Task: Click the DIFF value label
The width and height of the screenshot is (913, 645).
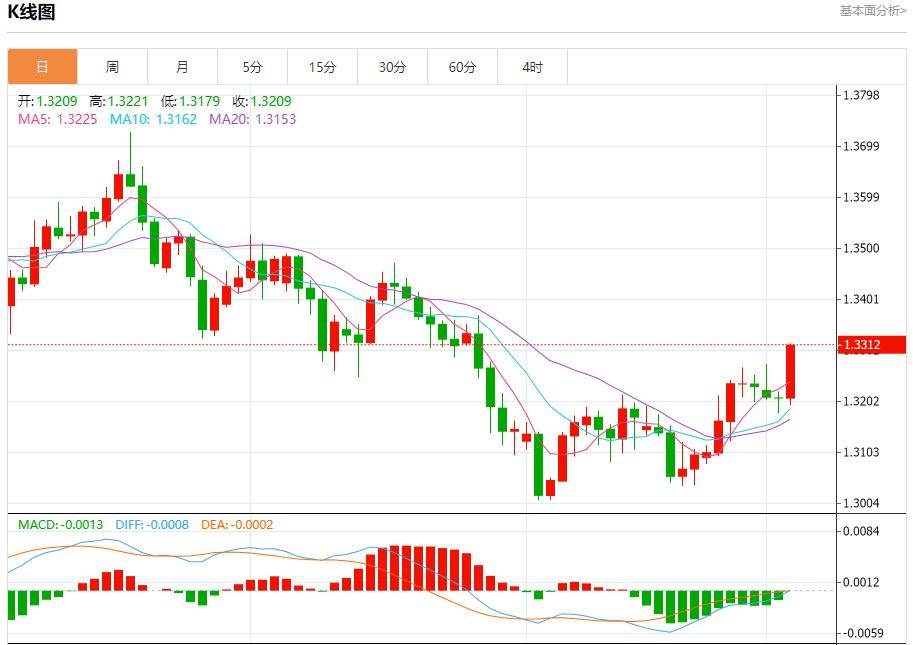Action: click(152, 524)
